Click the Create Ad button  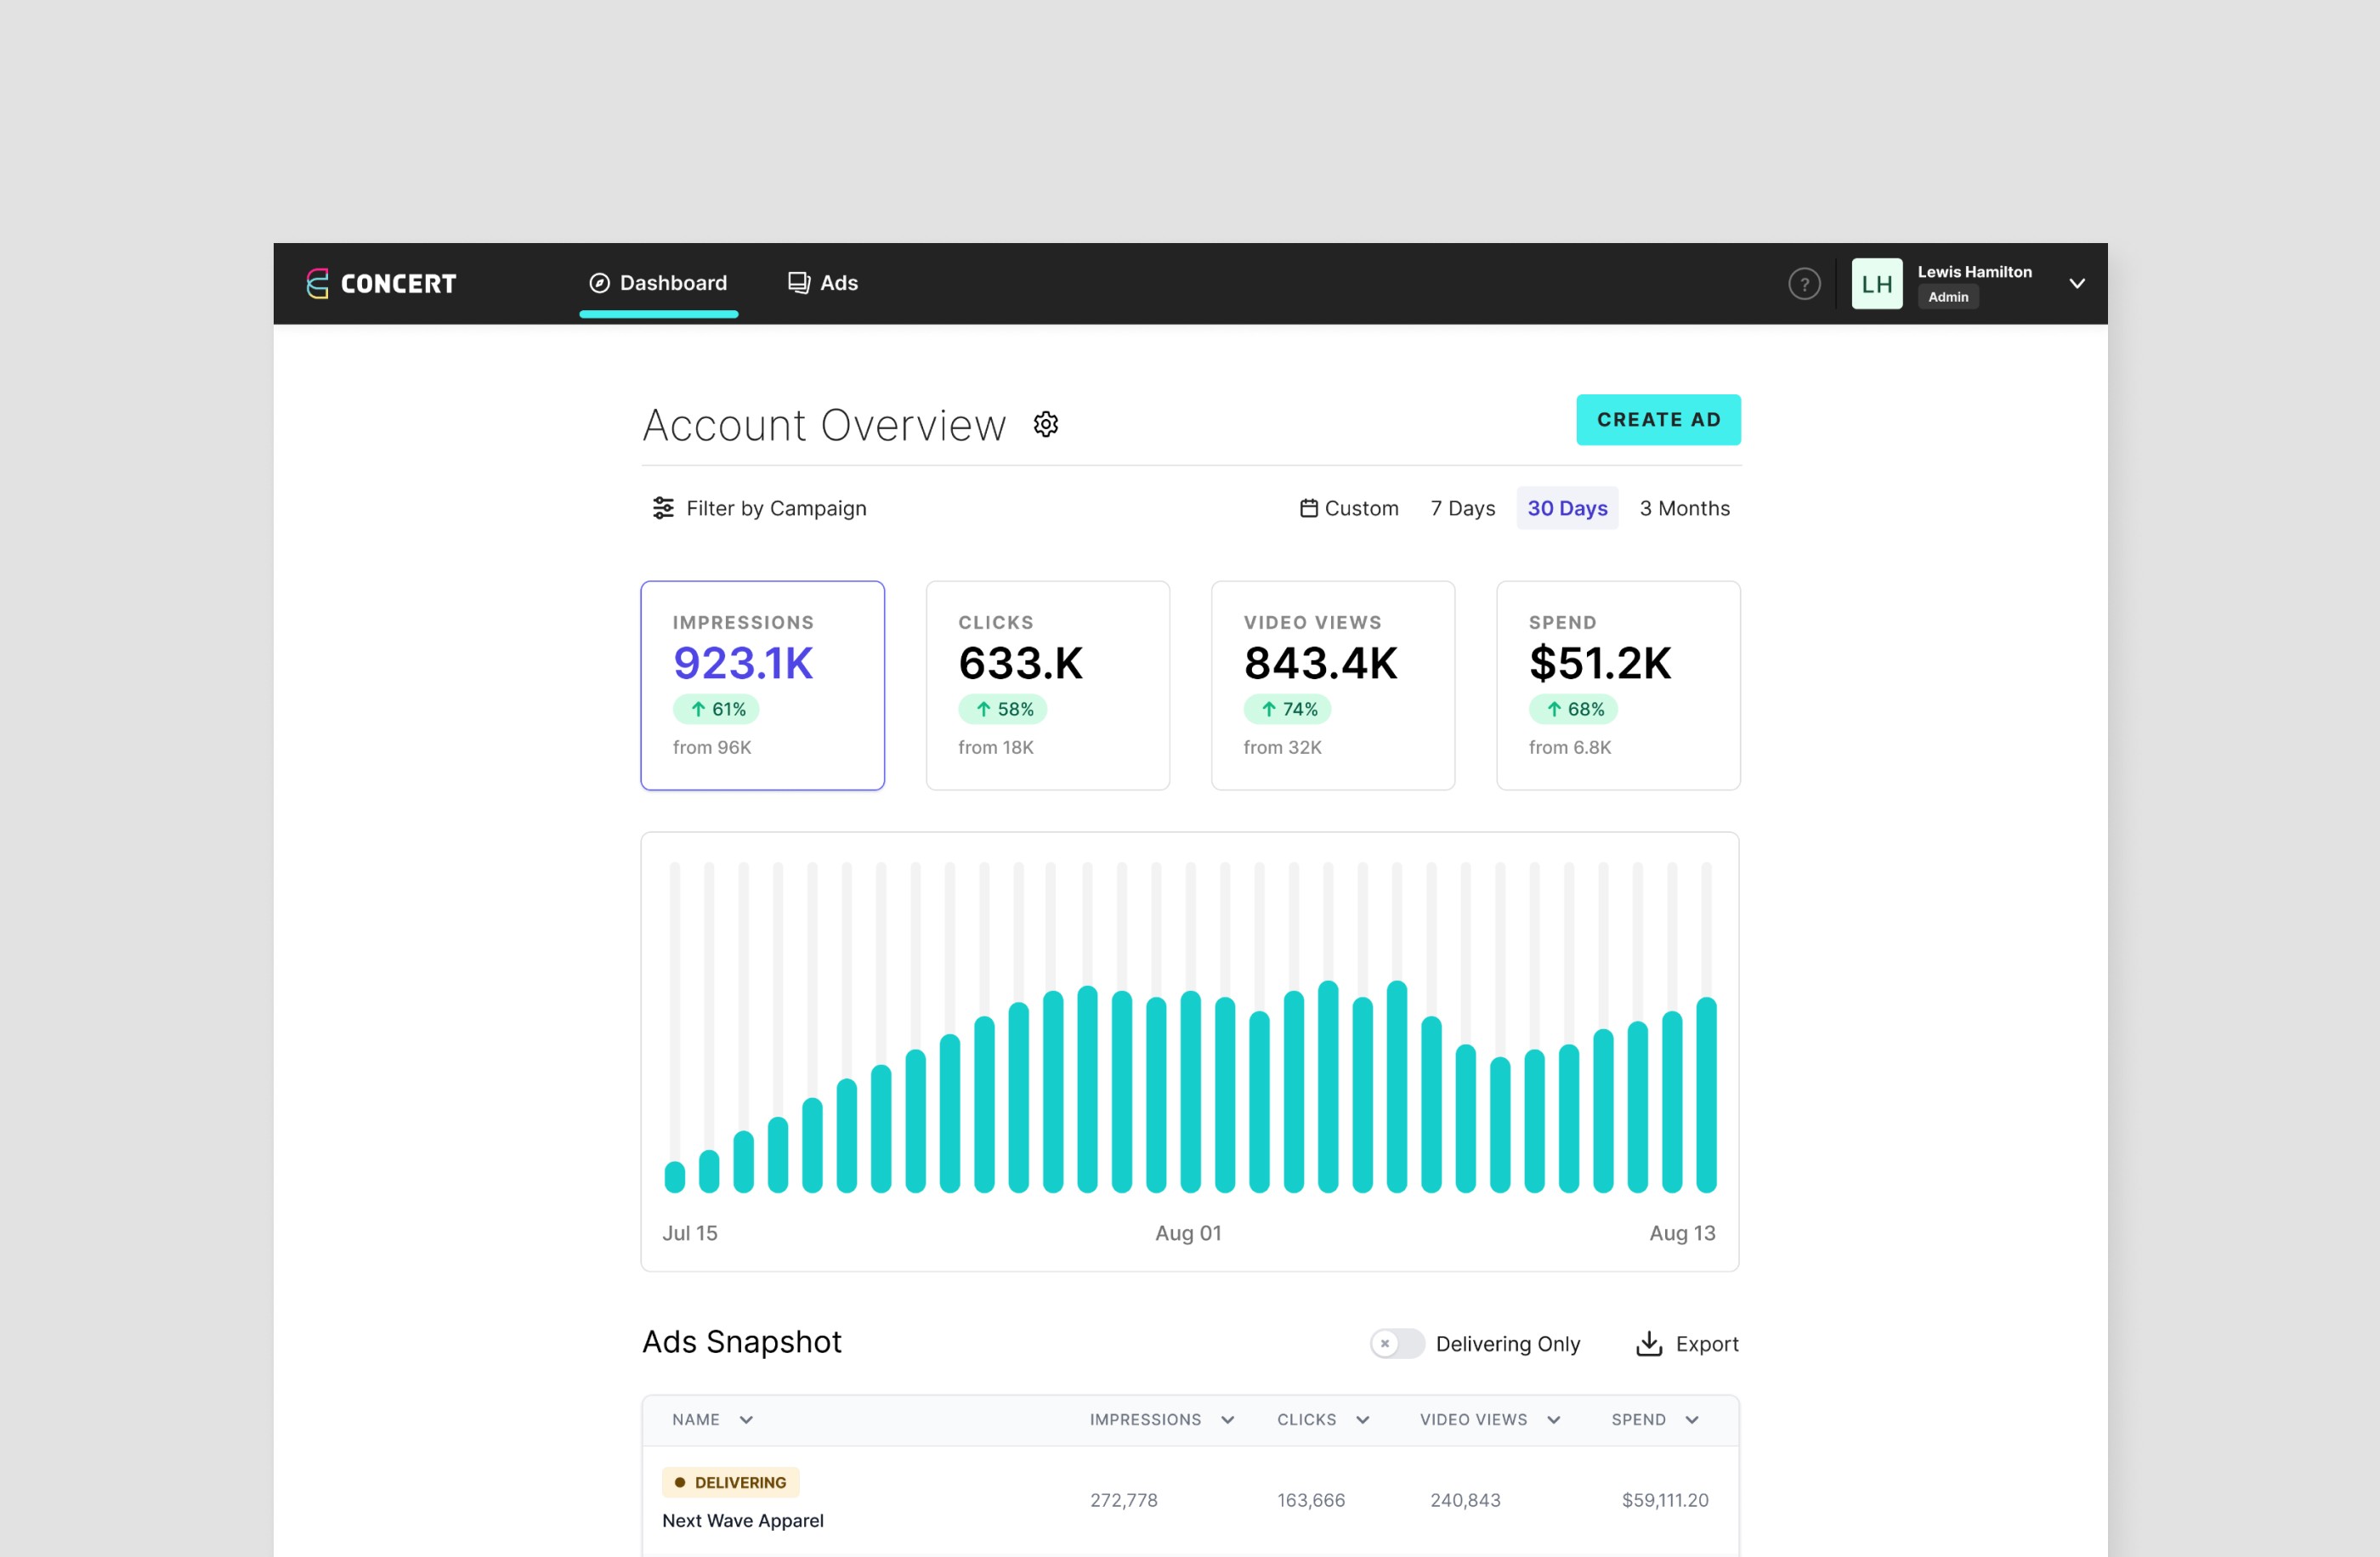pos(1658,419)
